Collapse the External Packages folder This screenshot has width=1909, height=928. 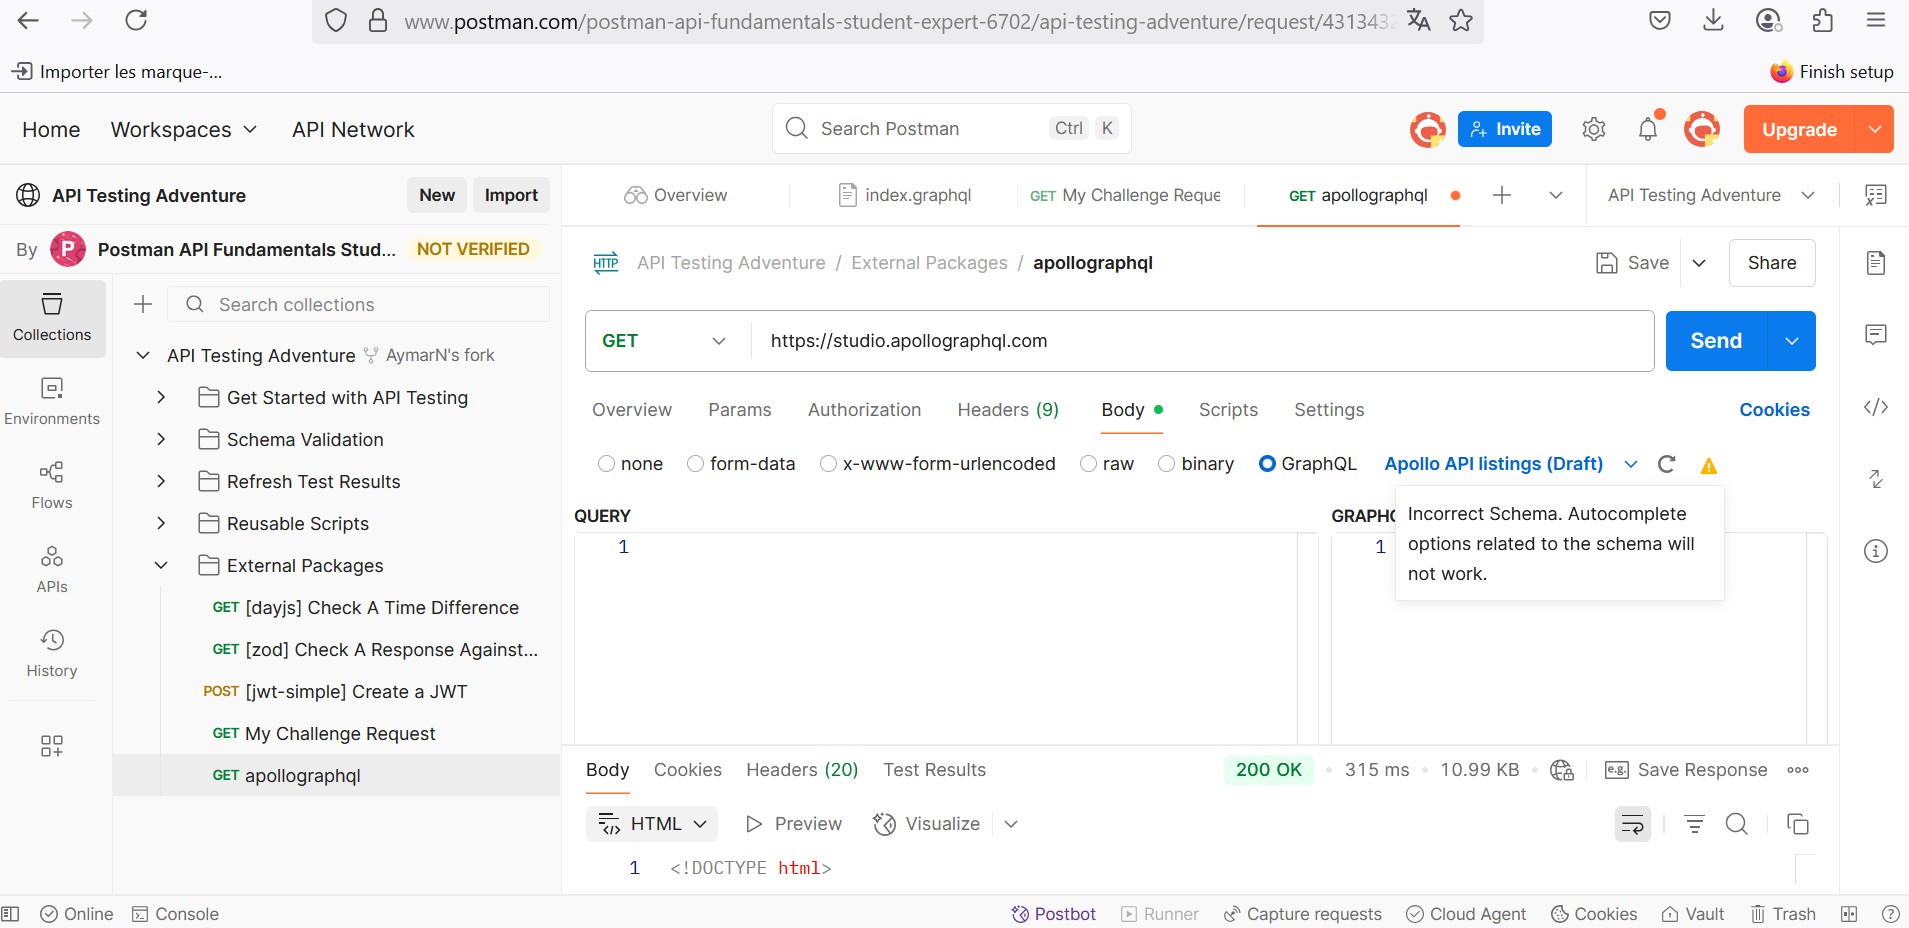pos(161,566)
